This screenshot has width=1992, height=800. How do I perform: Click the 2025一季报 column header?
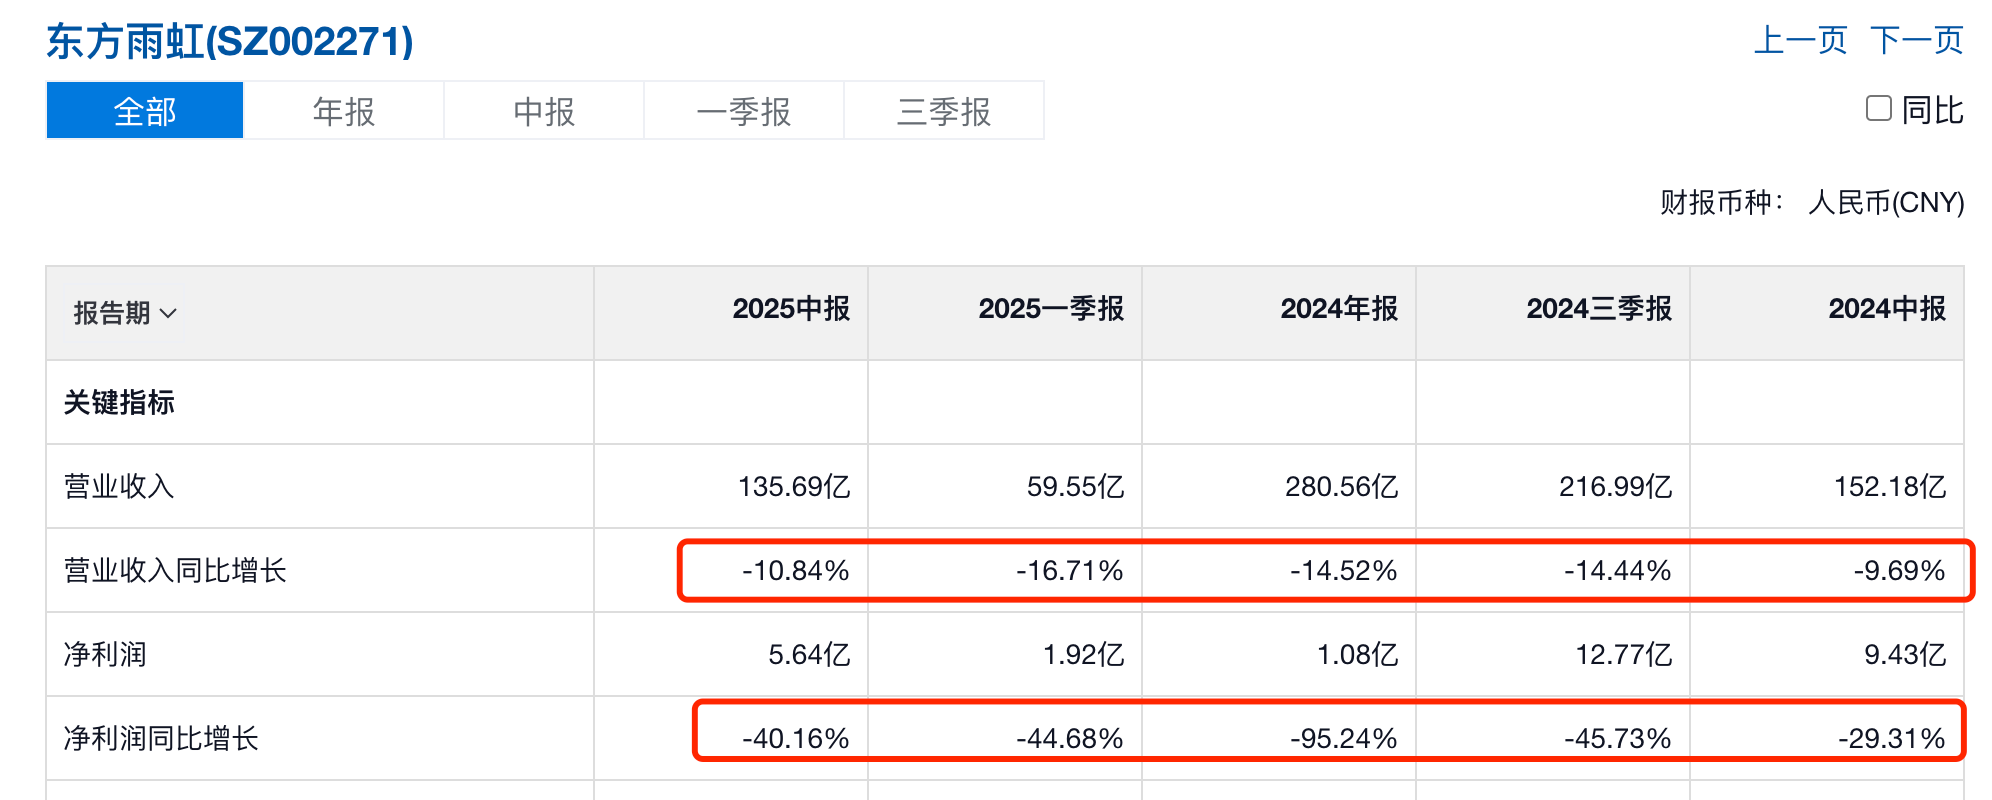(x=1050, y=309)
